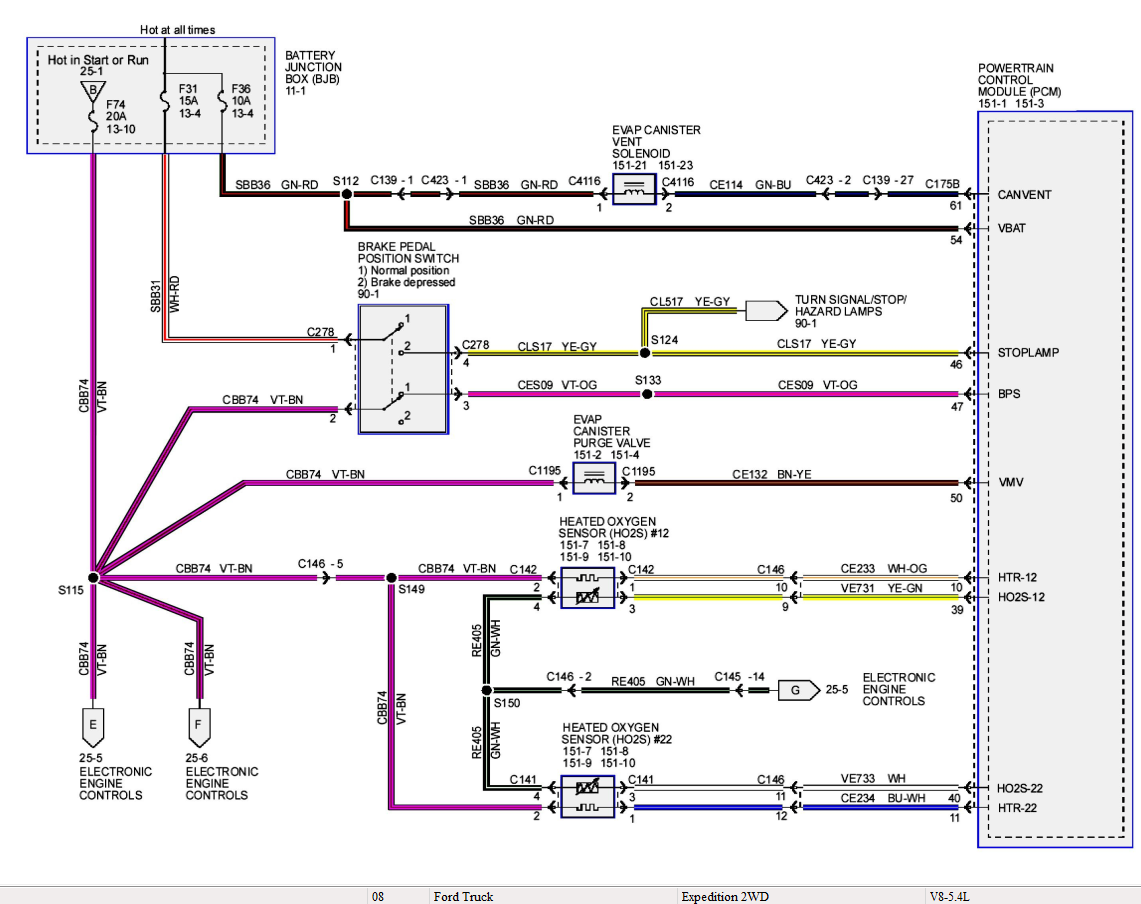Click the 'Hot at all times' label

click(x=178, y=30)
